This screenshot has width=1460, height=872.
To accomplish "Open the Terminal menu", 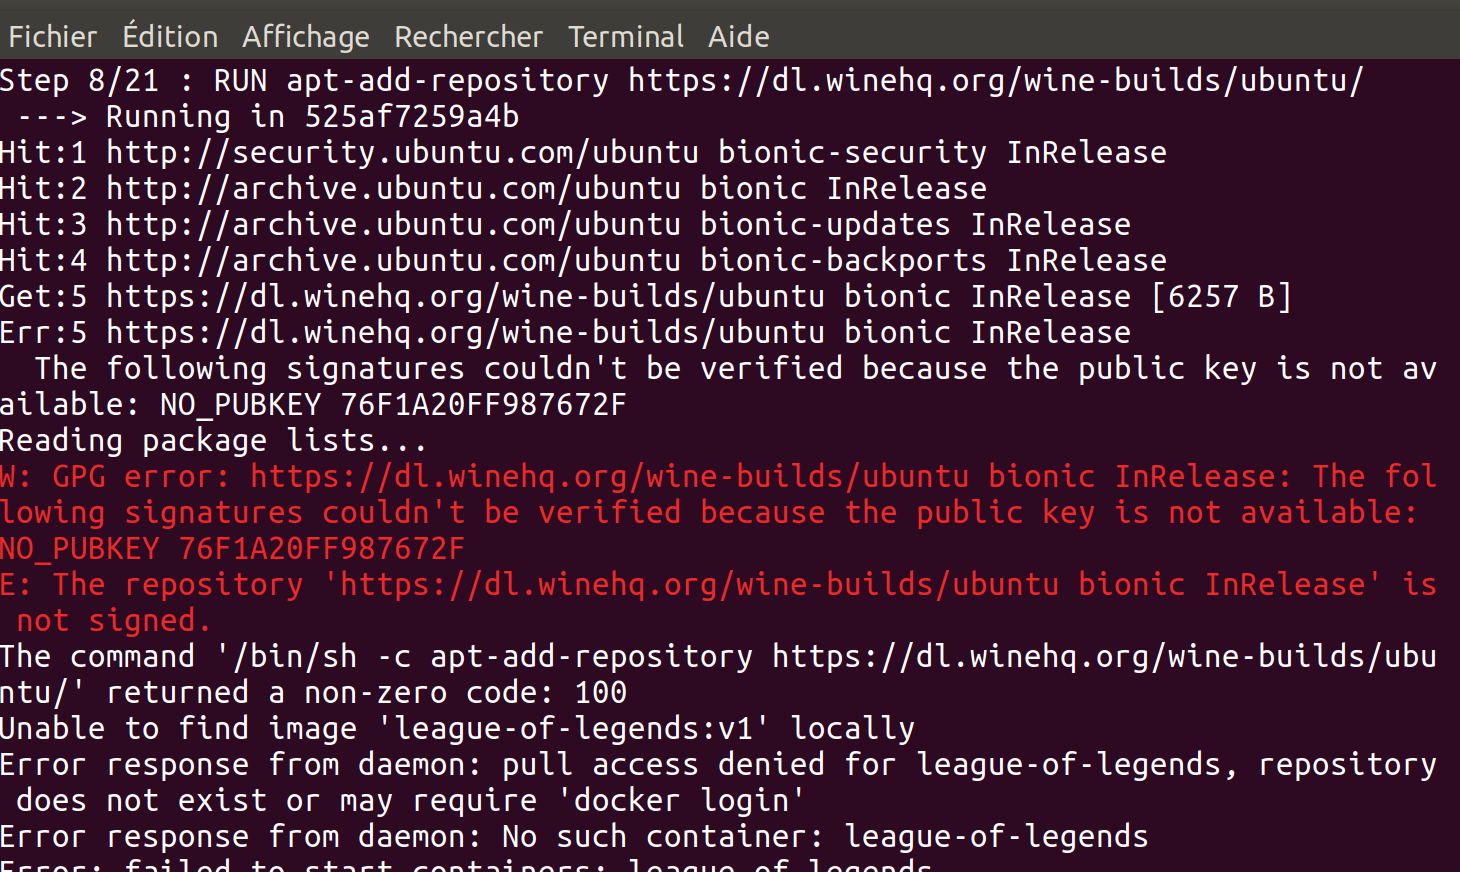I will pyautogui.click(x=626, y=36).
